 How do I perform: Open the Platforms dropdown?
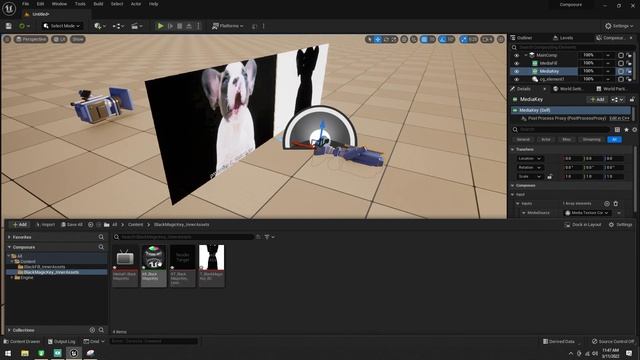click(228, 26)
